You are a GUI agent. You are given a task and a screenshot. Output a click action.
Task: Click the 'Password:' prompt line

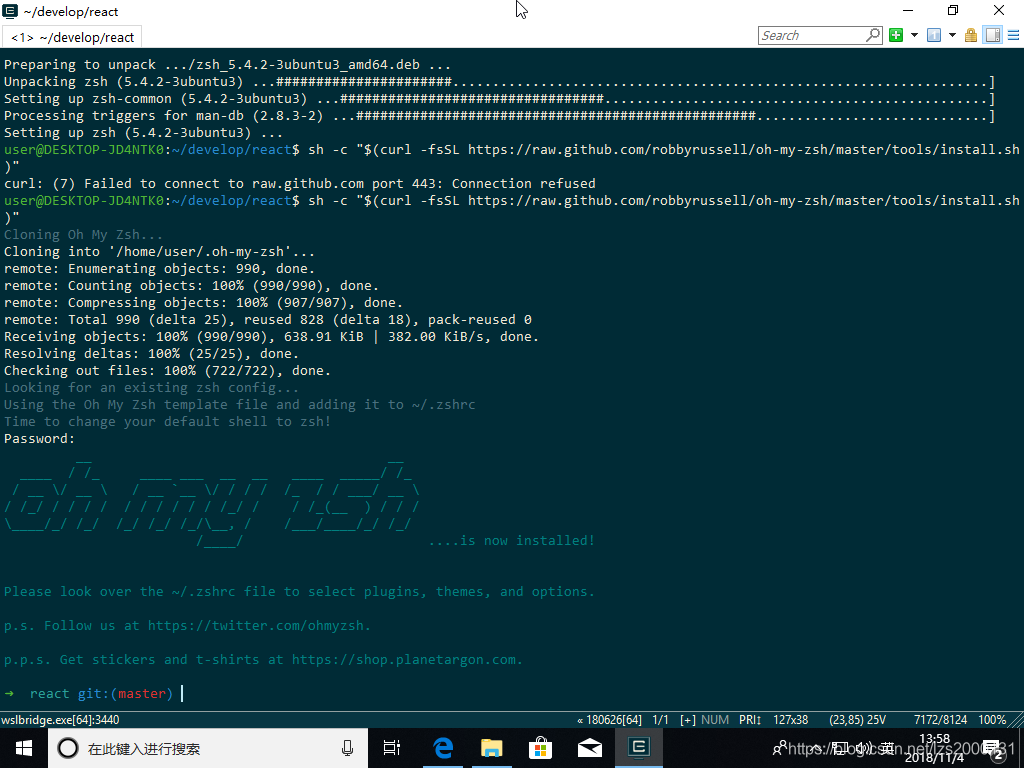[x=39, y=438]
